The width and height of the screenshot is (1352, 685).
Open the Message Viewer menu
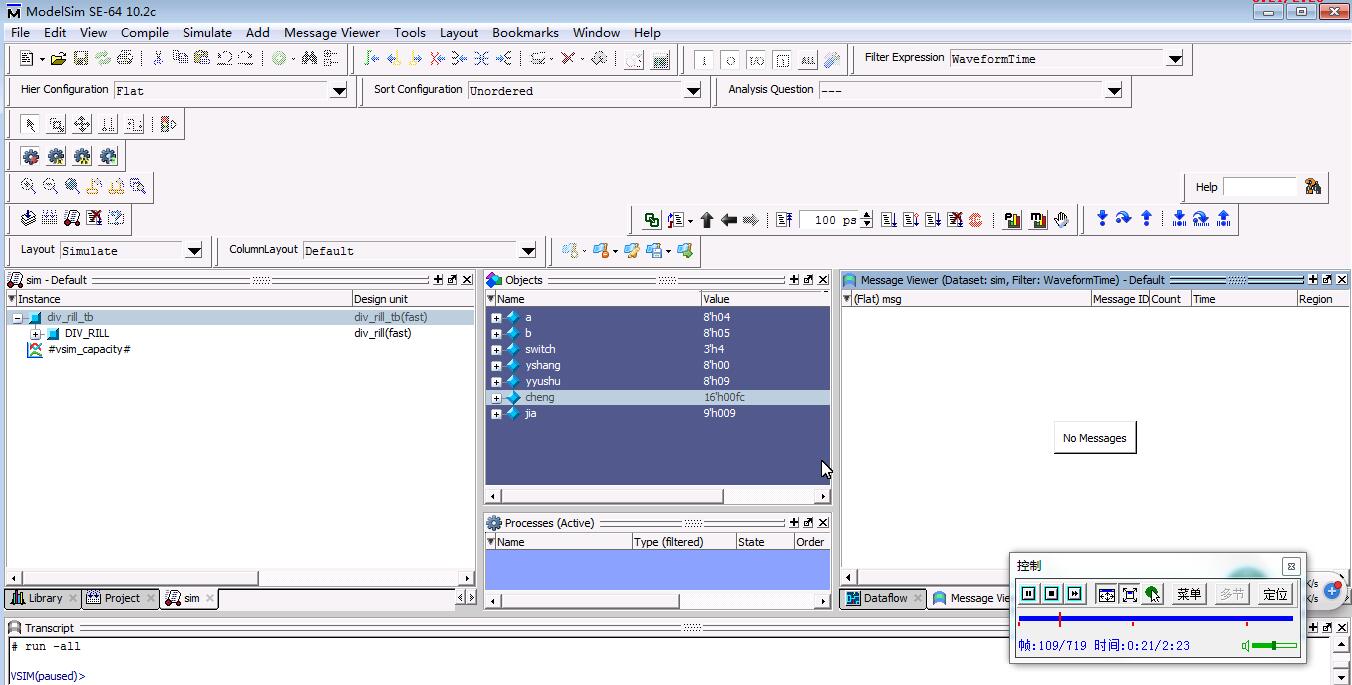tap(332, 32)
